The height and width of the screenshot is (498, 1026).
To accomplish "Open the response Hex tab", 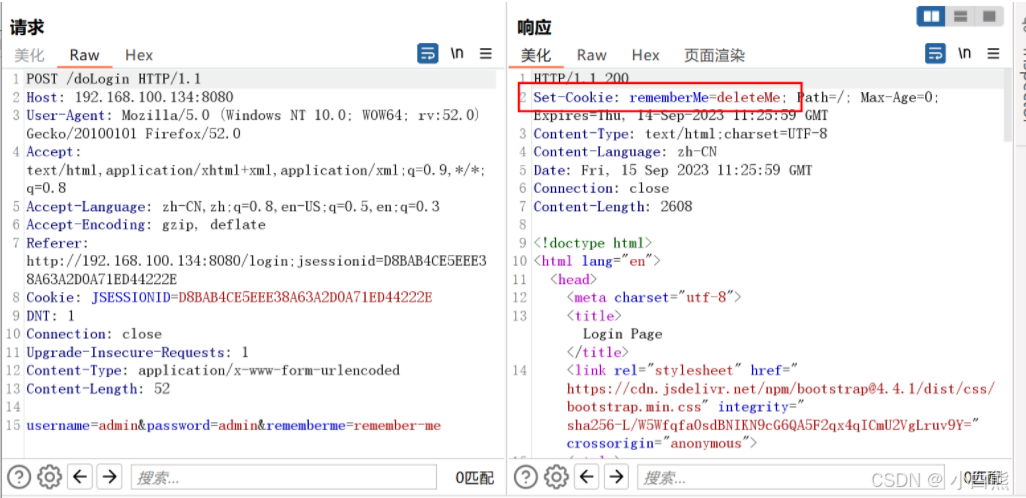I will pyautogui.click(x=645, y=55).
